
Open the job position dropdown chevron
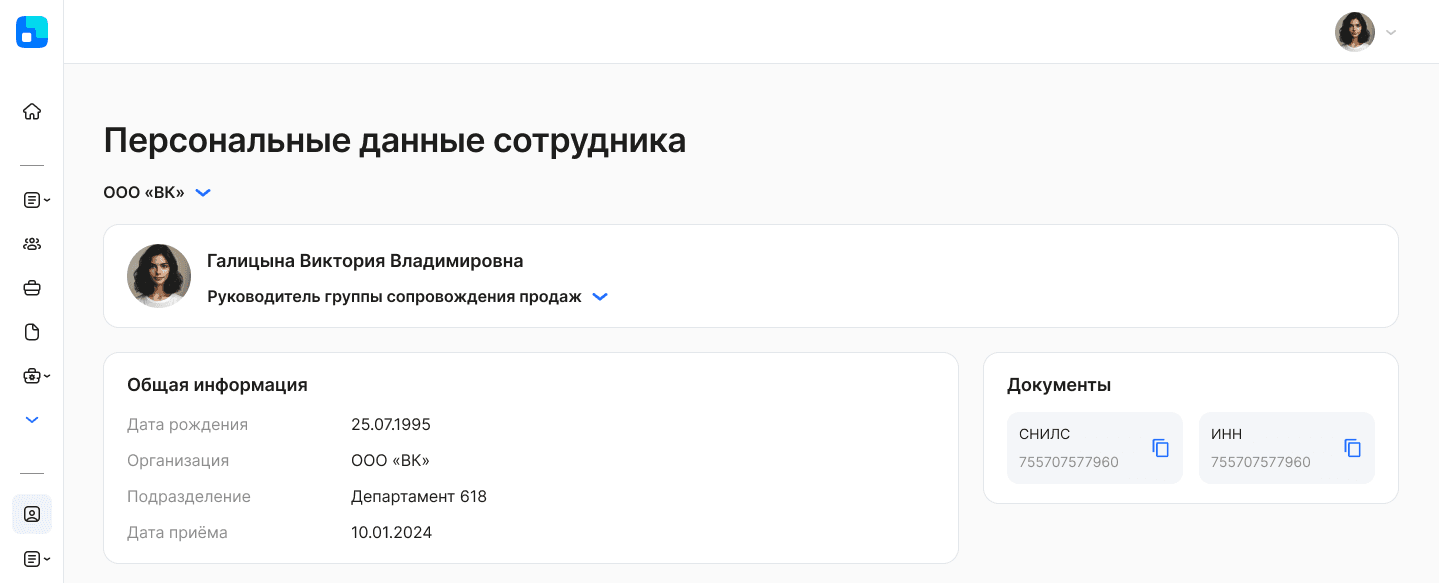coord(600,297)
